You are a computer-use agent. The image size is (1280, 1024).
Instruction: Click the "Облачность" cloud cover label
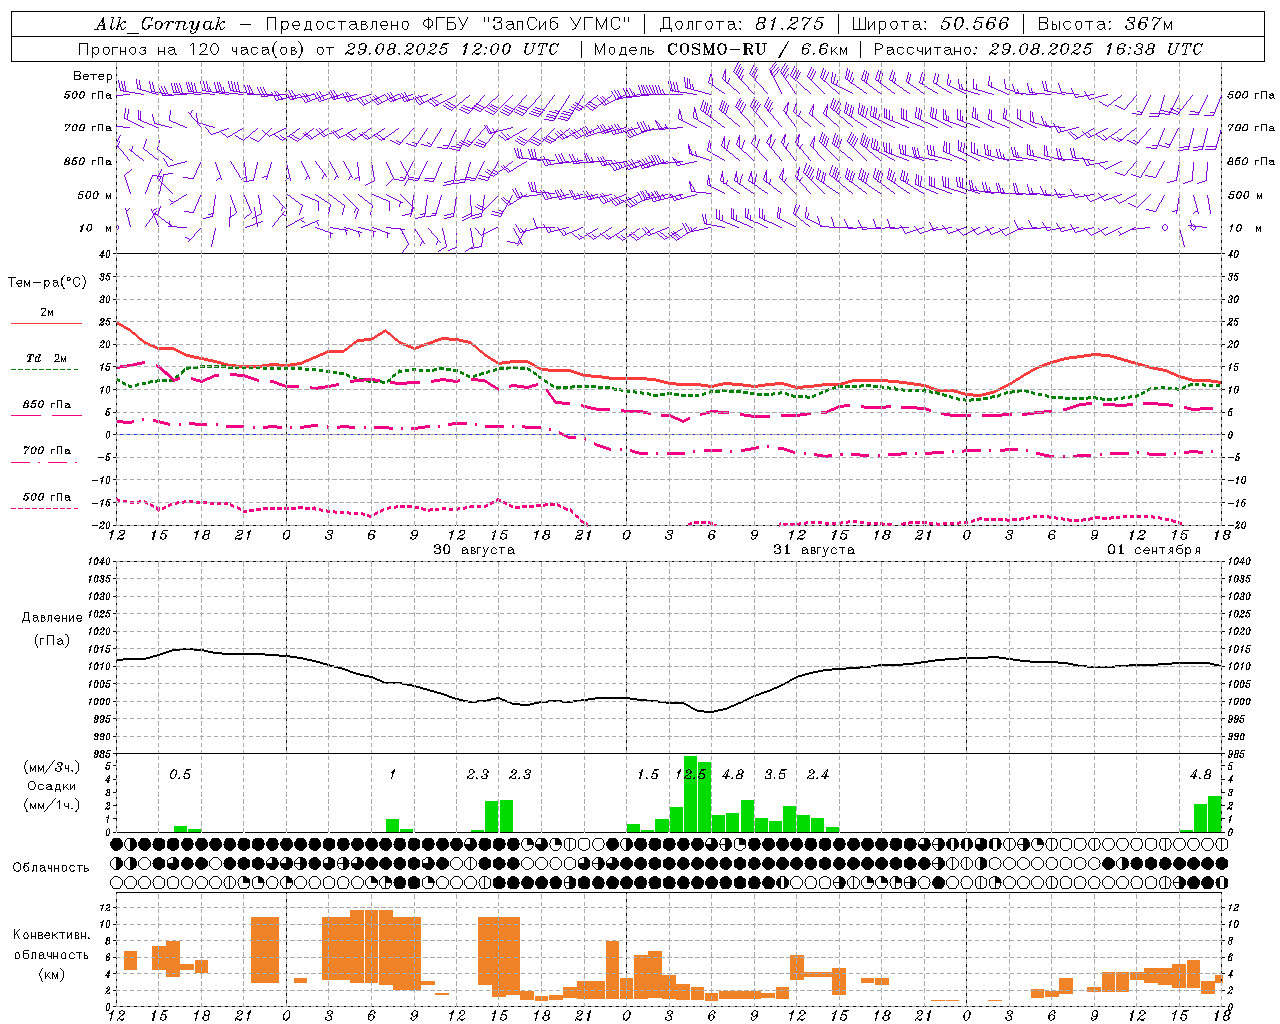(51, 868)
